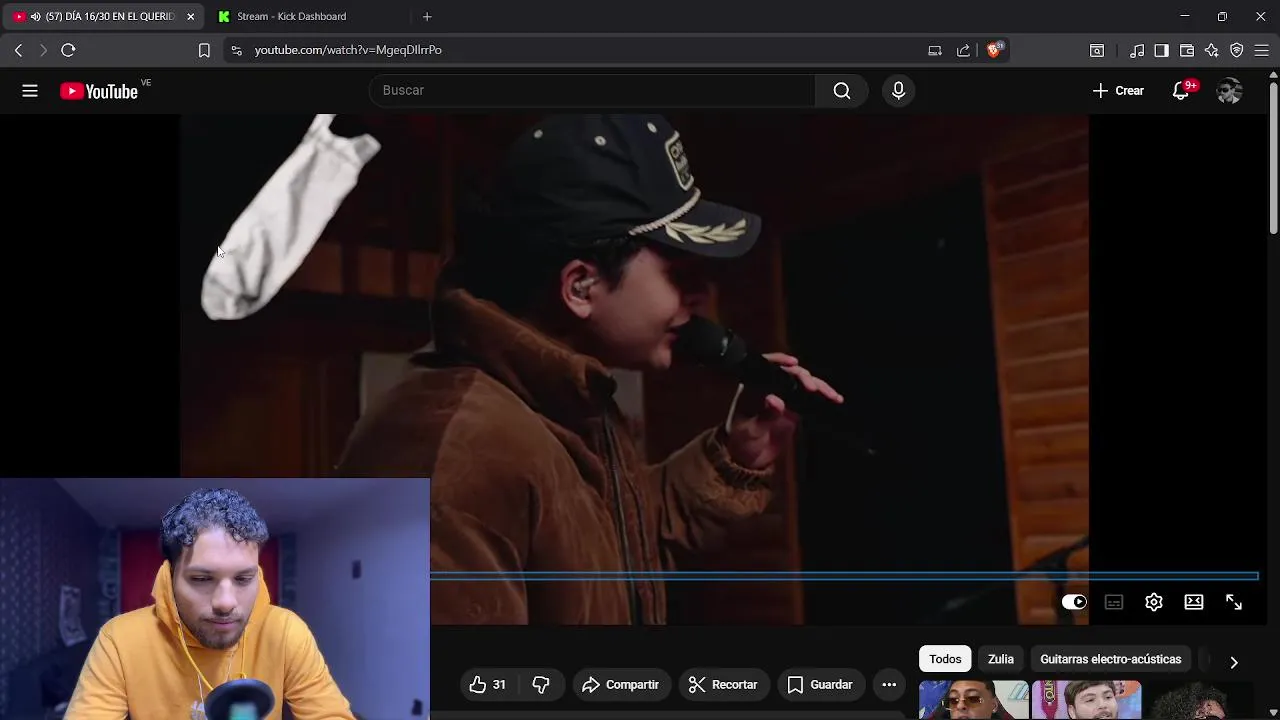
Task: Open the media playlist music note icon
Action: pos(1137,50)
